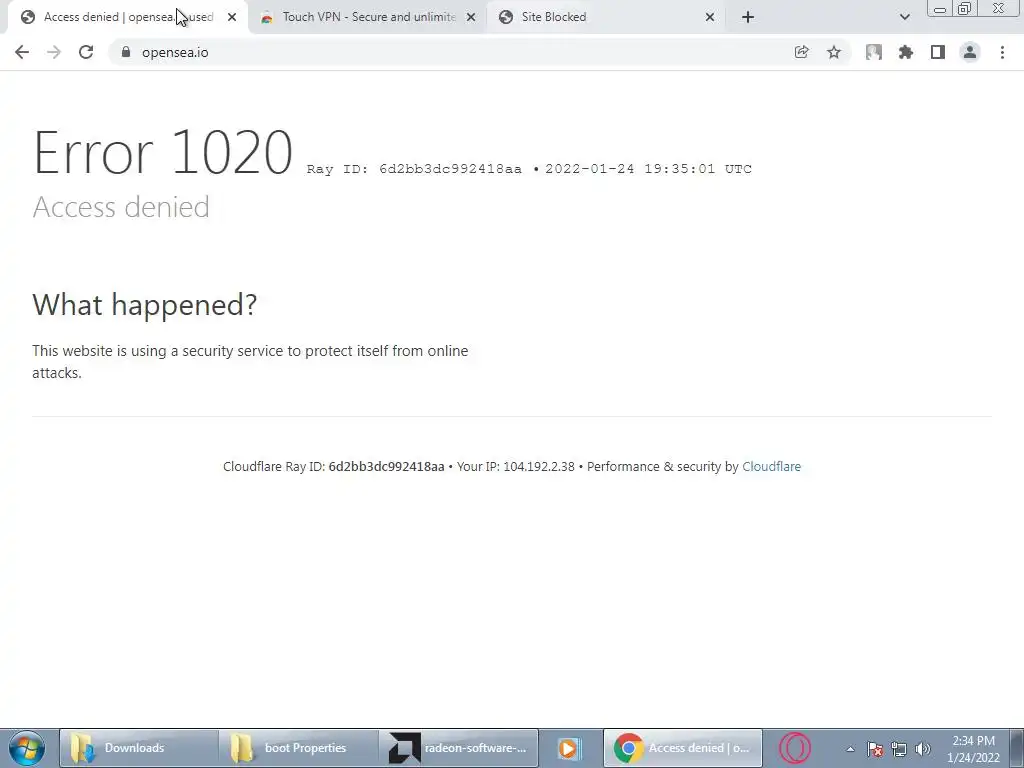Open the volume speaker tray icon
The height and width of the screenshot is (768, 1024).
923,749
